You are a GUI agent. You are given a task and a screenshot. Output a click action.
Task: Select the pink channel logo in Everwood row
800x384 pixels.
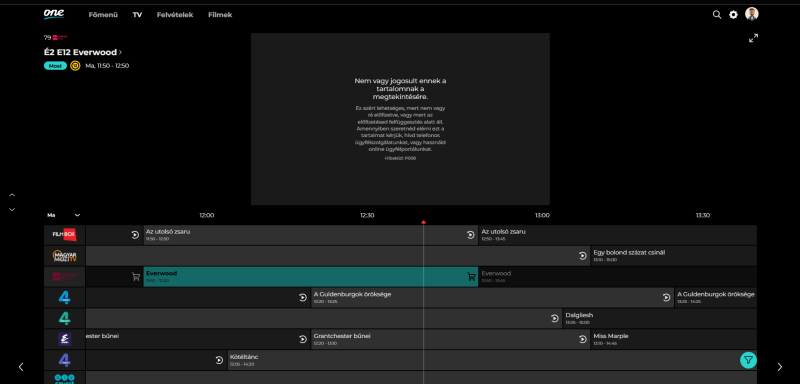64,277
